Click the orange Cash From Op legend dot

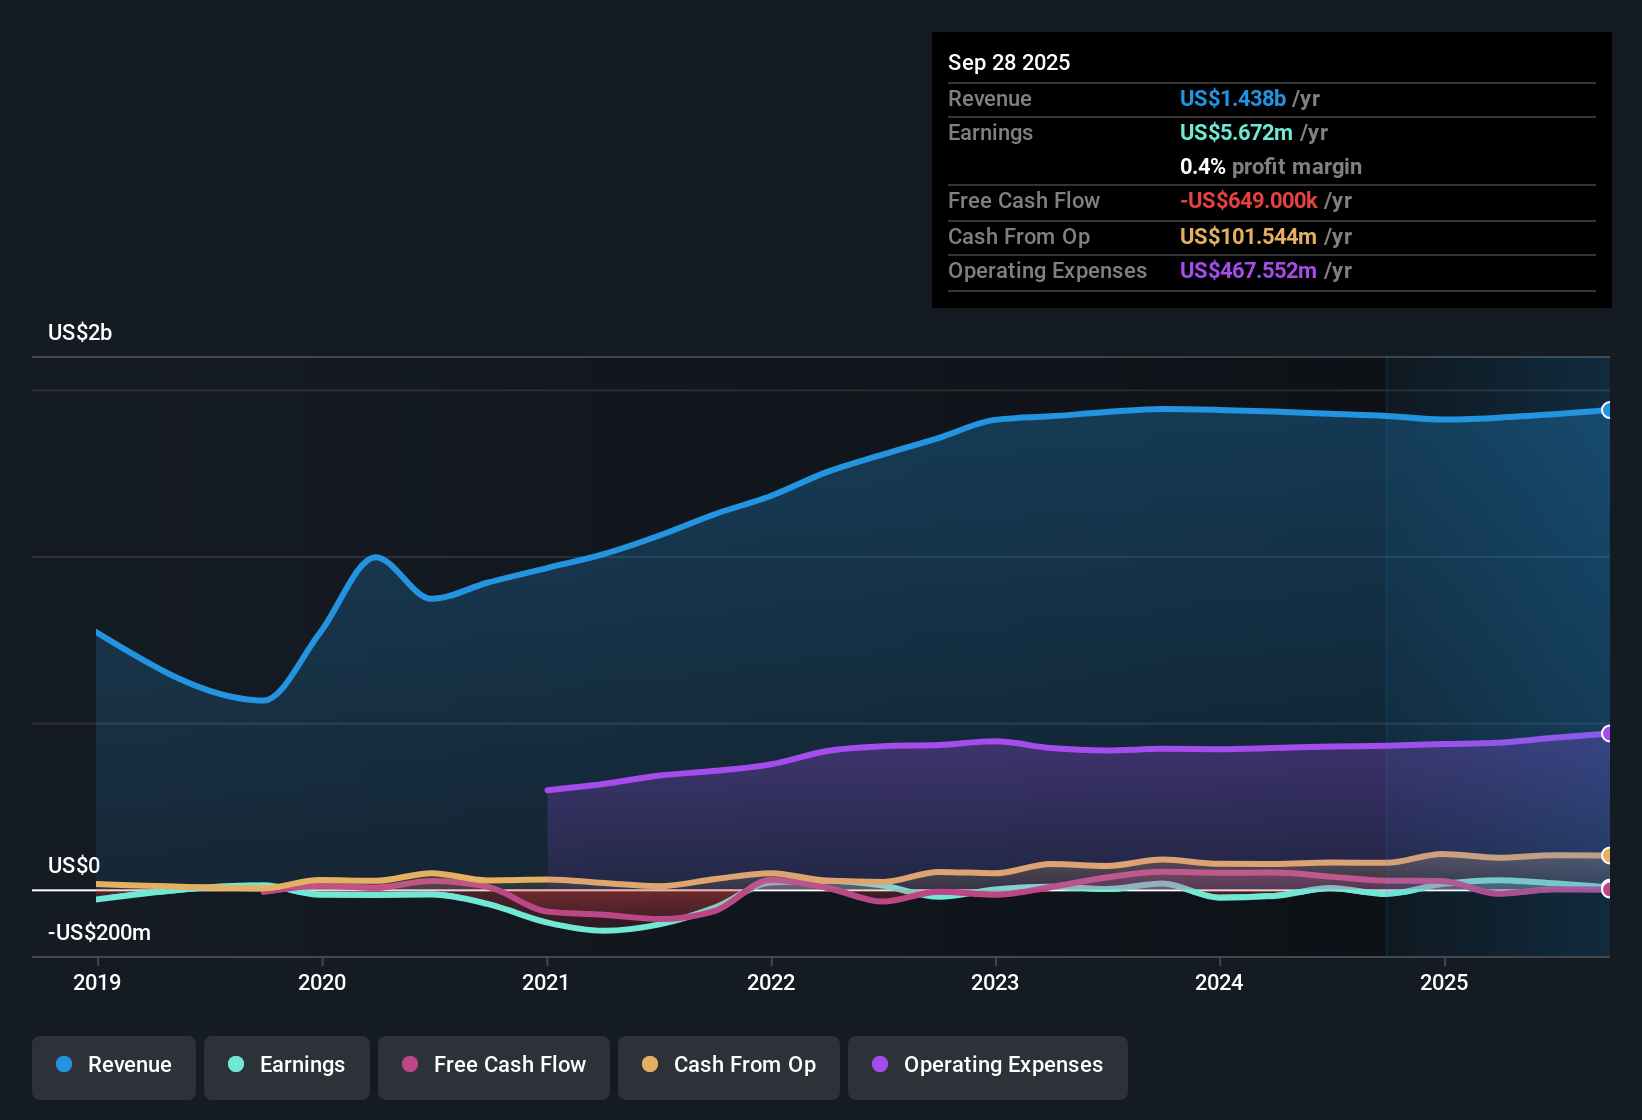point(650,1065)
